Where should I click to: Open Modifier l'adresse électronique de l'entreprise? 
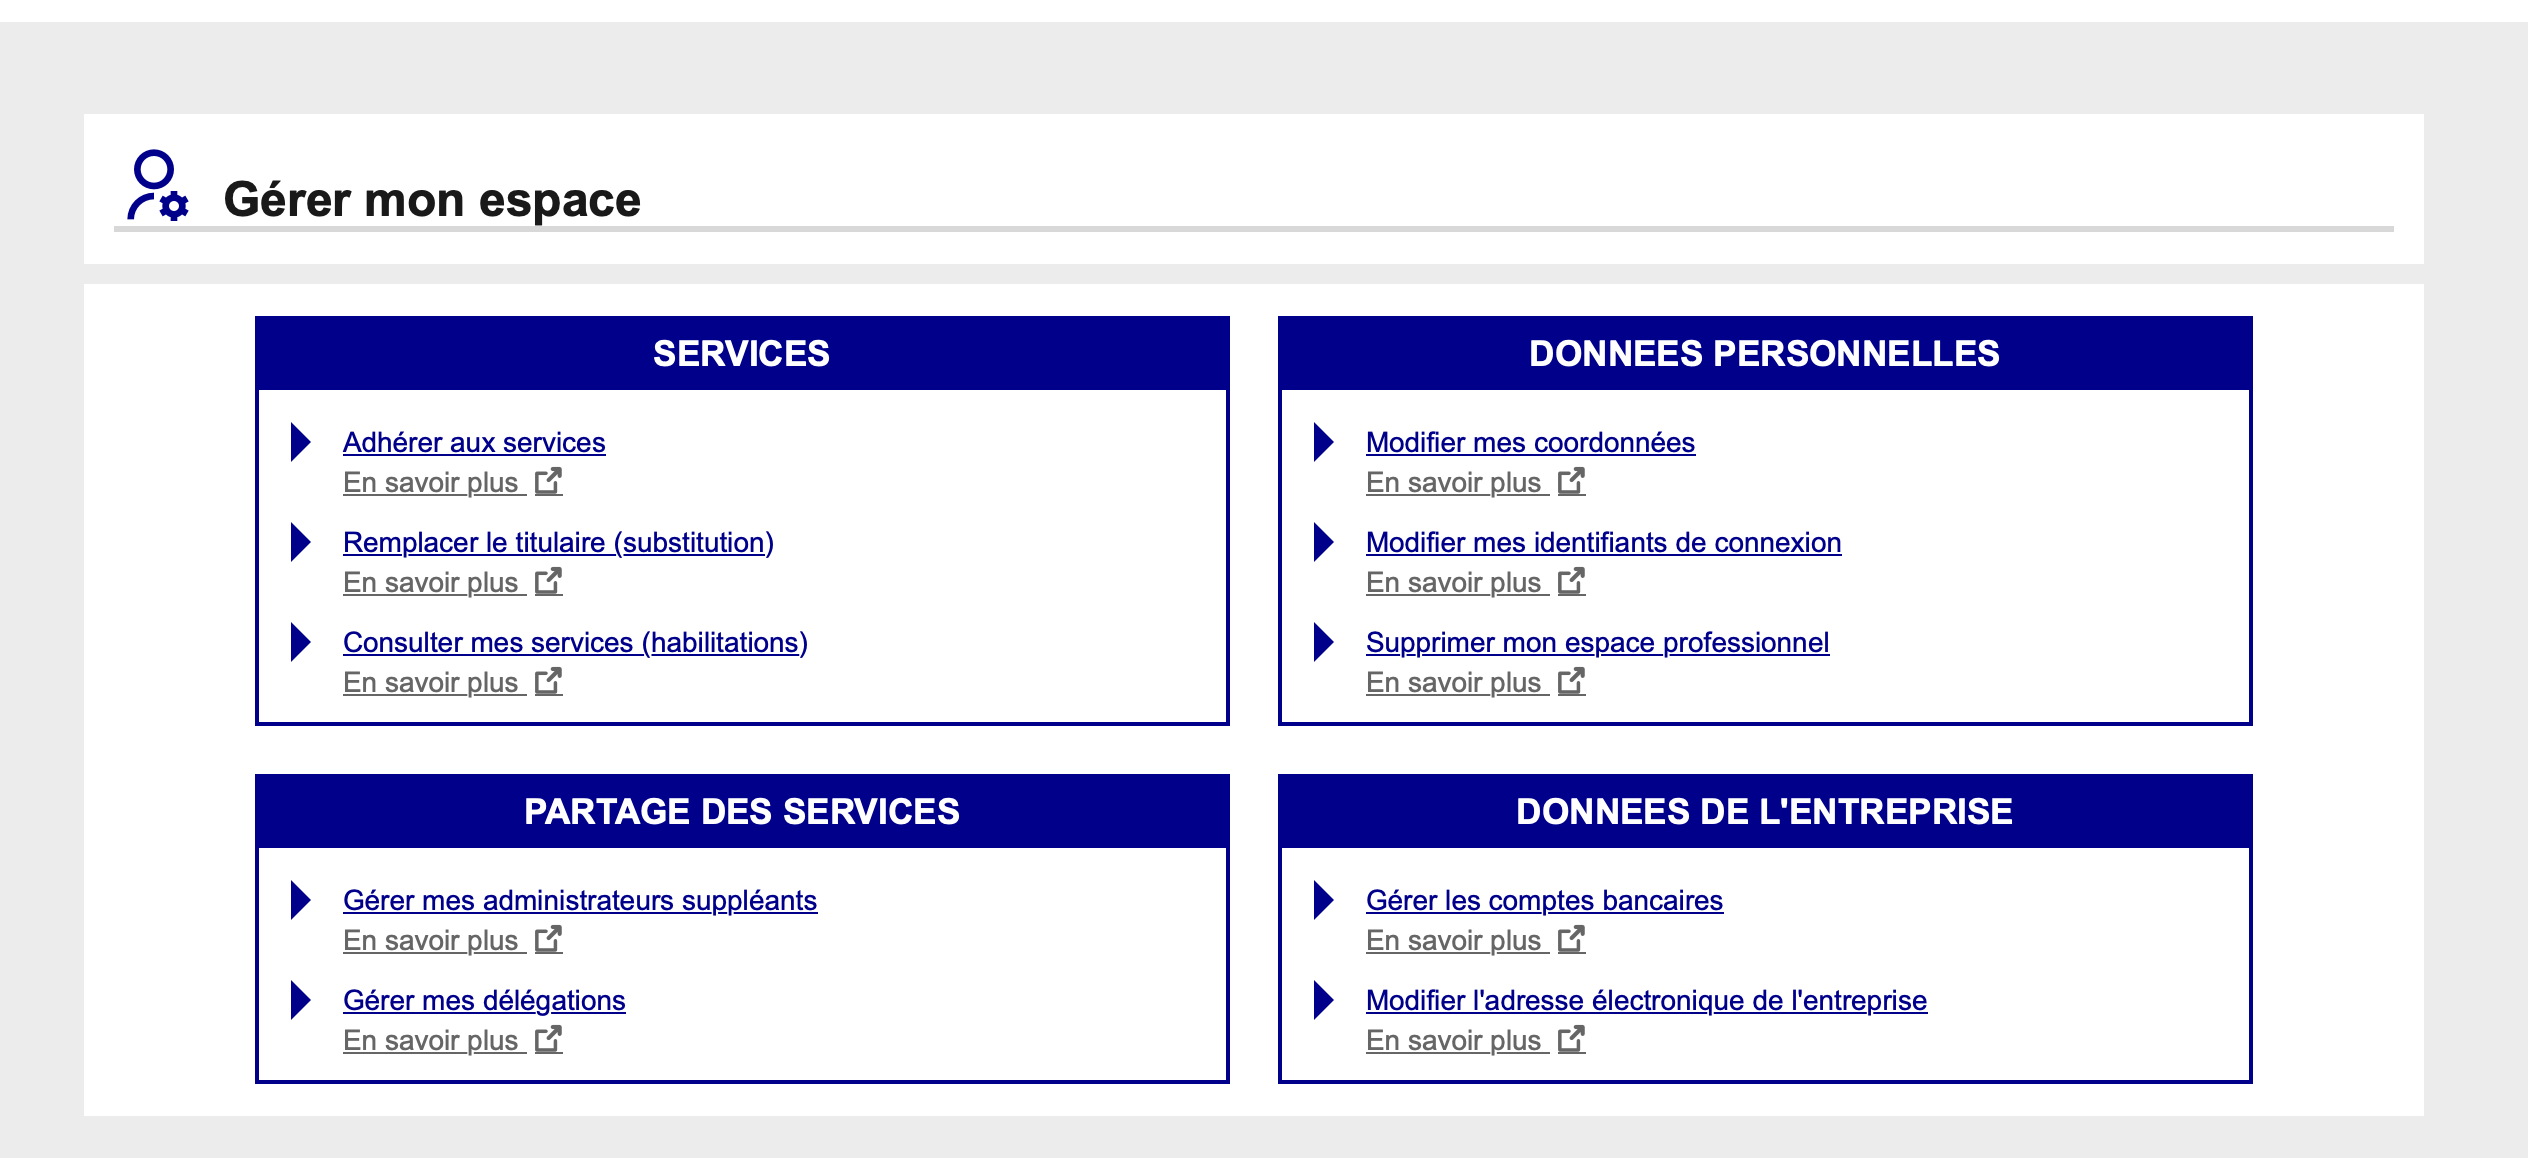[x=1646, y=1000]
